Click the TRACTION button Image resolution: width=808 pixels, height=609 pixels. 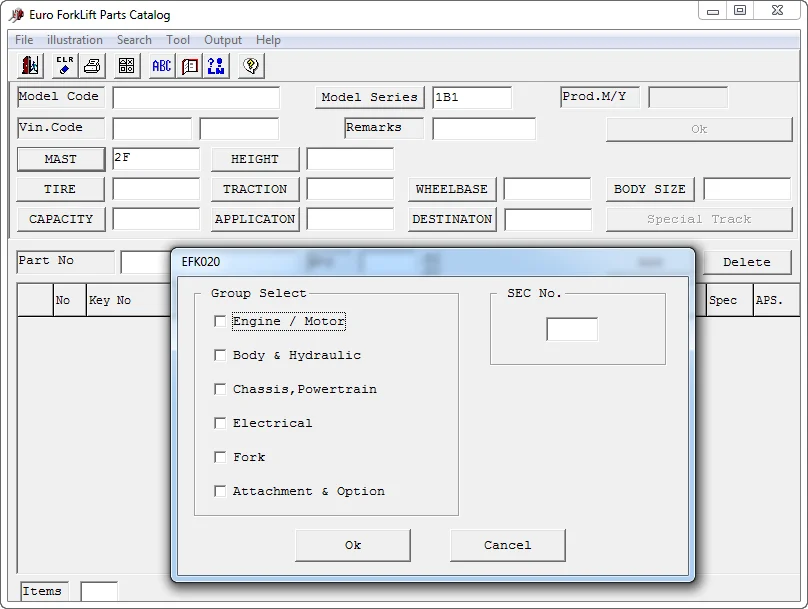click(255, 189)
